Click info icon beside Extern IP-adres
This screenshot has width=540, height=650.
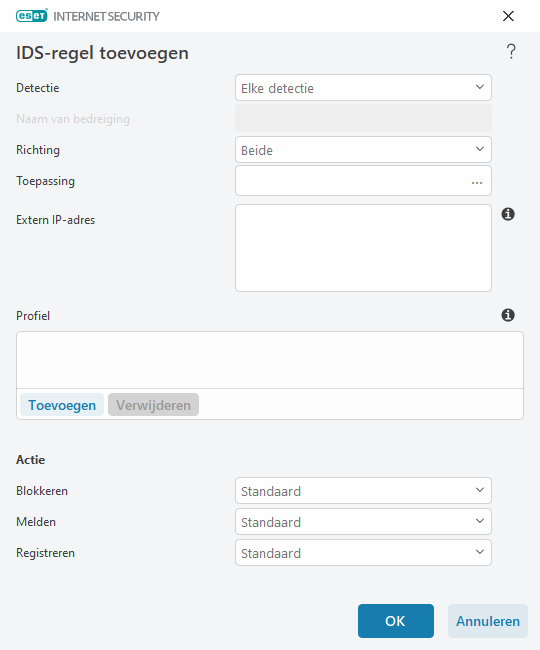pos(508,214)
